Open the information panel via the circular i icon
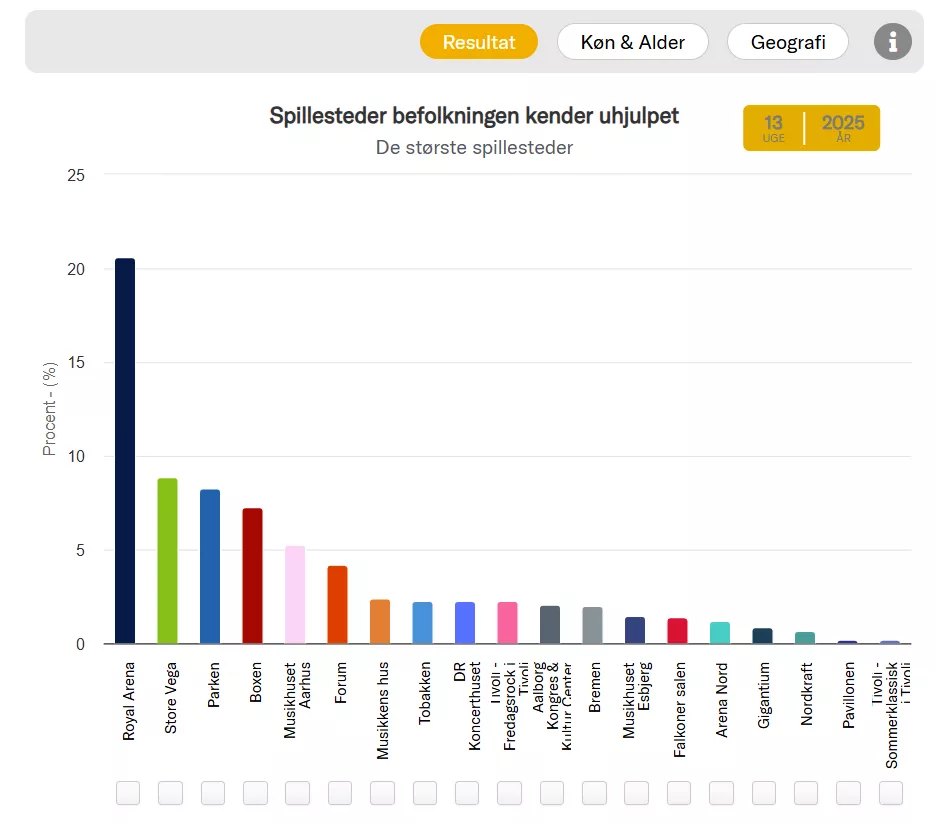Viewport: 936px width, 825px height. (892, 42)
